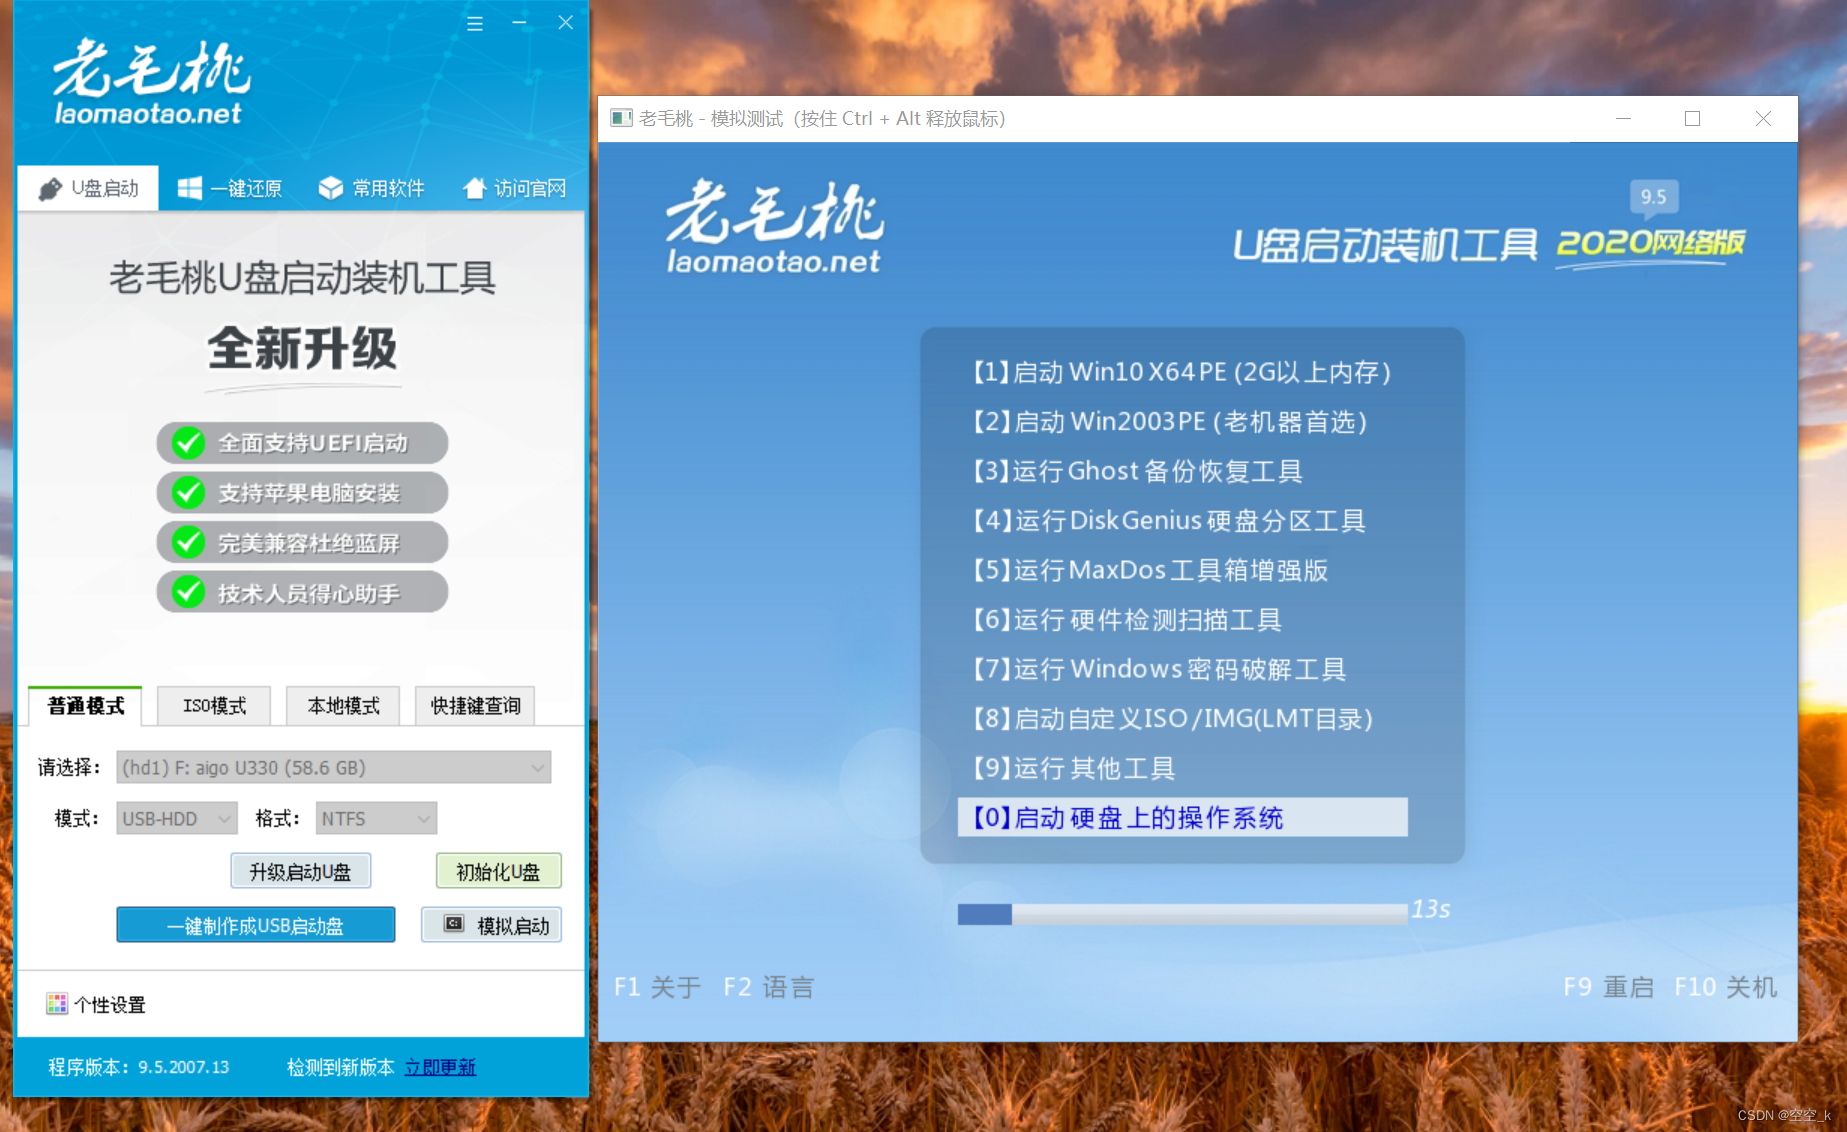Click the colorful grid icon beside 个性设置
The height and width of the screenshot is (1132, 1847).
click(57, 1004)
